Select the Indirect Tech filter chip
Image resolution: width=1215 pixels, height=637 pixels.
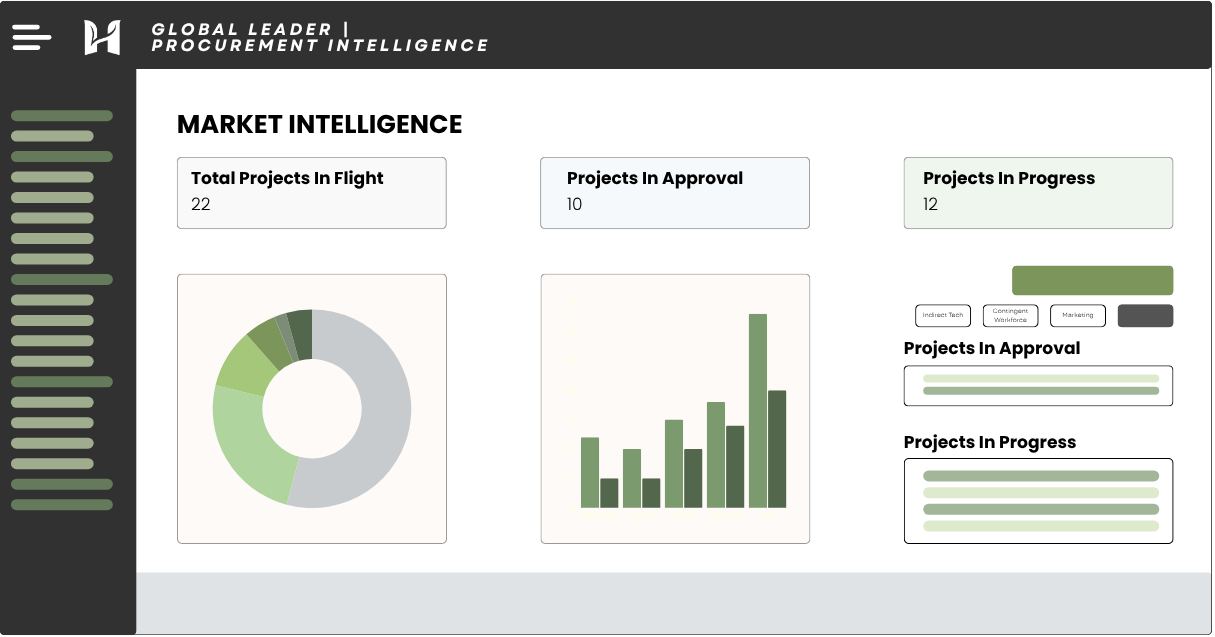(x=943, y=315)
